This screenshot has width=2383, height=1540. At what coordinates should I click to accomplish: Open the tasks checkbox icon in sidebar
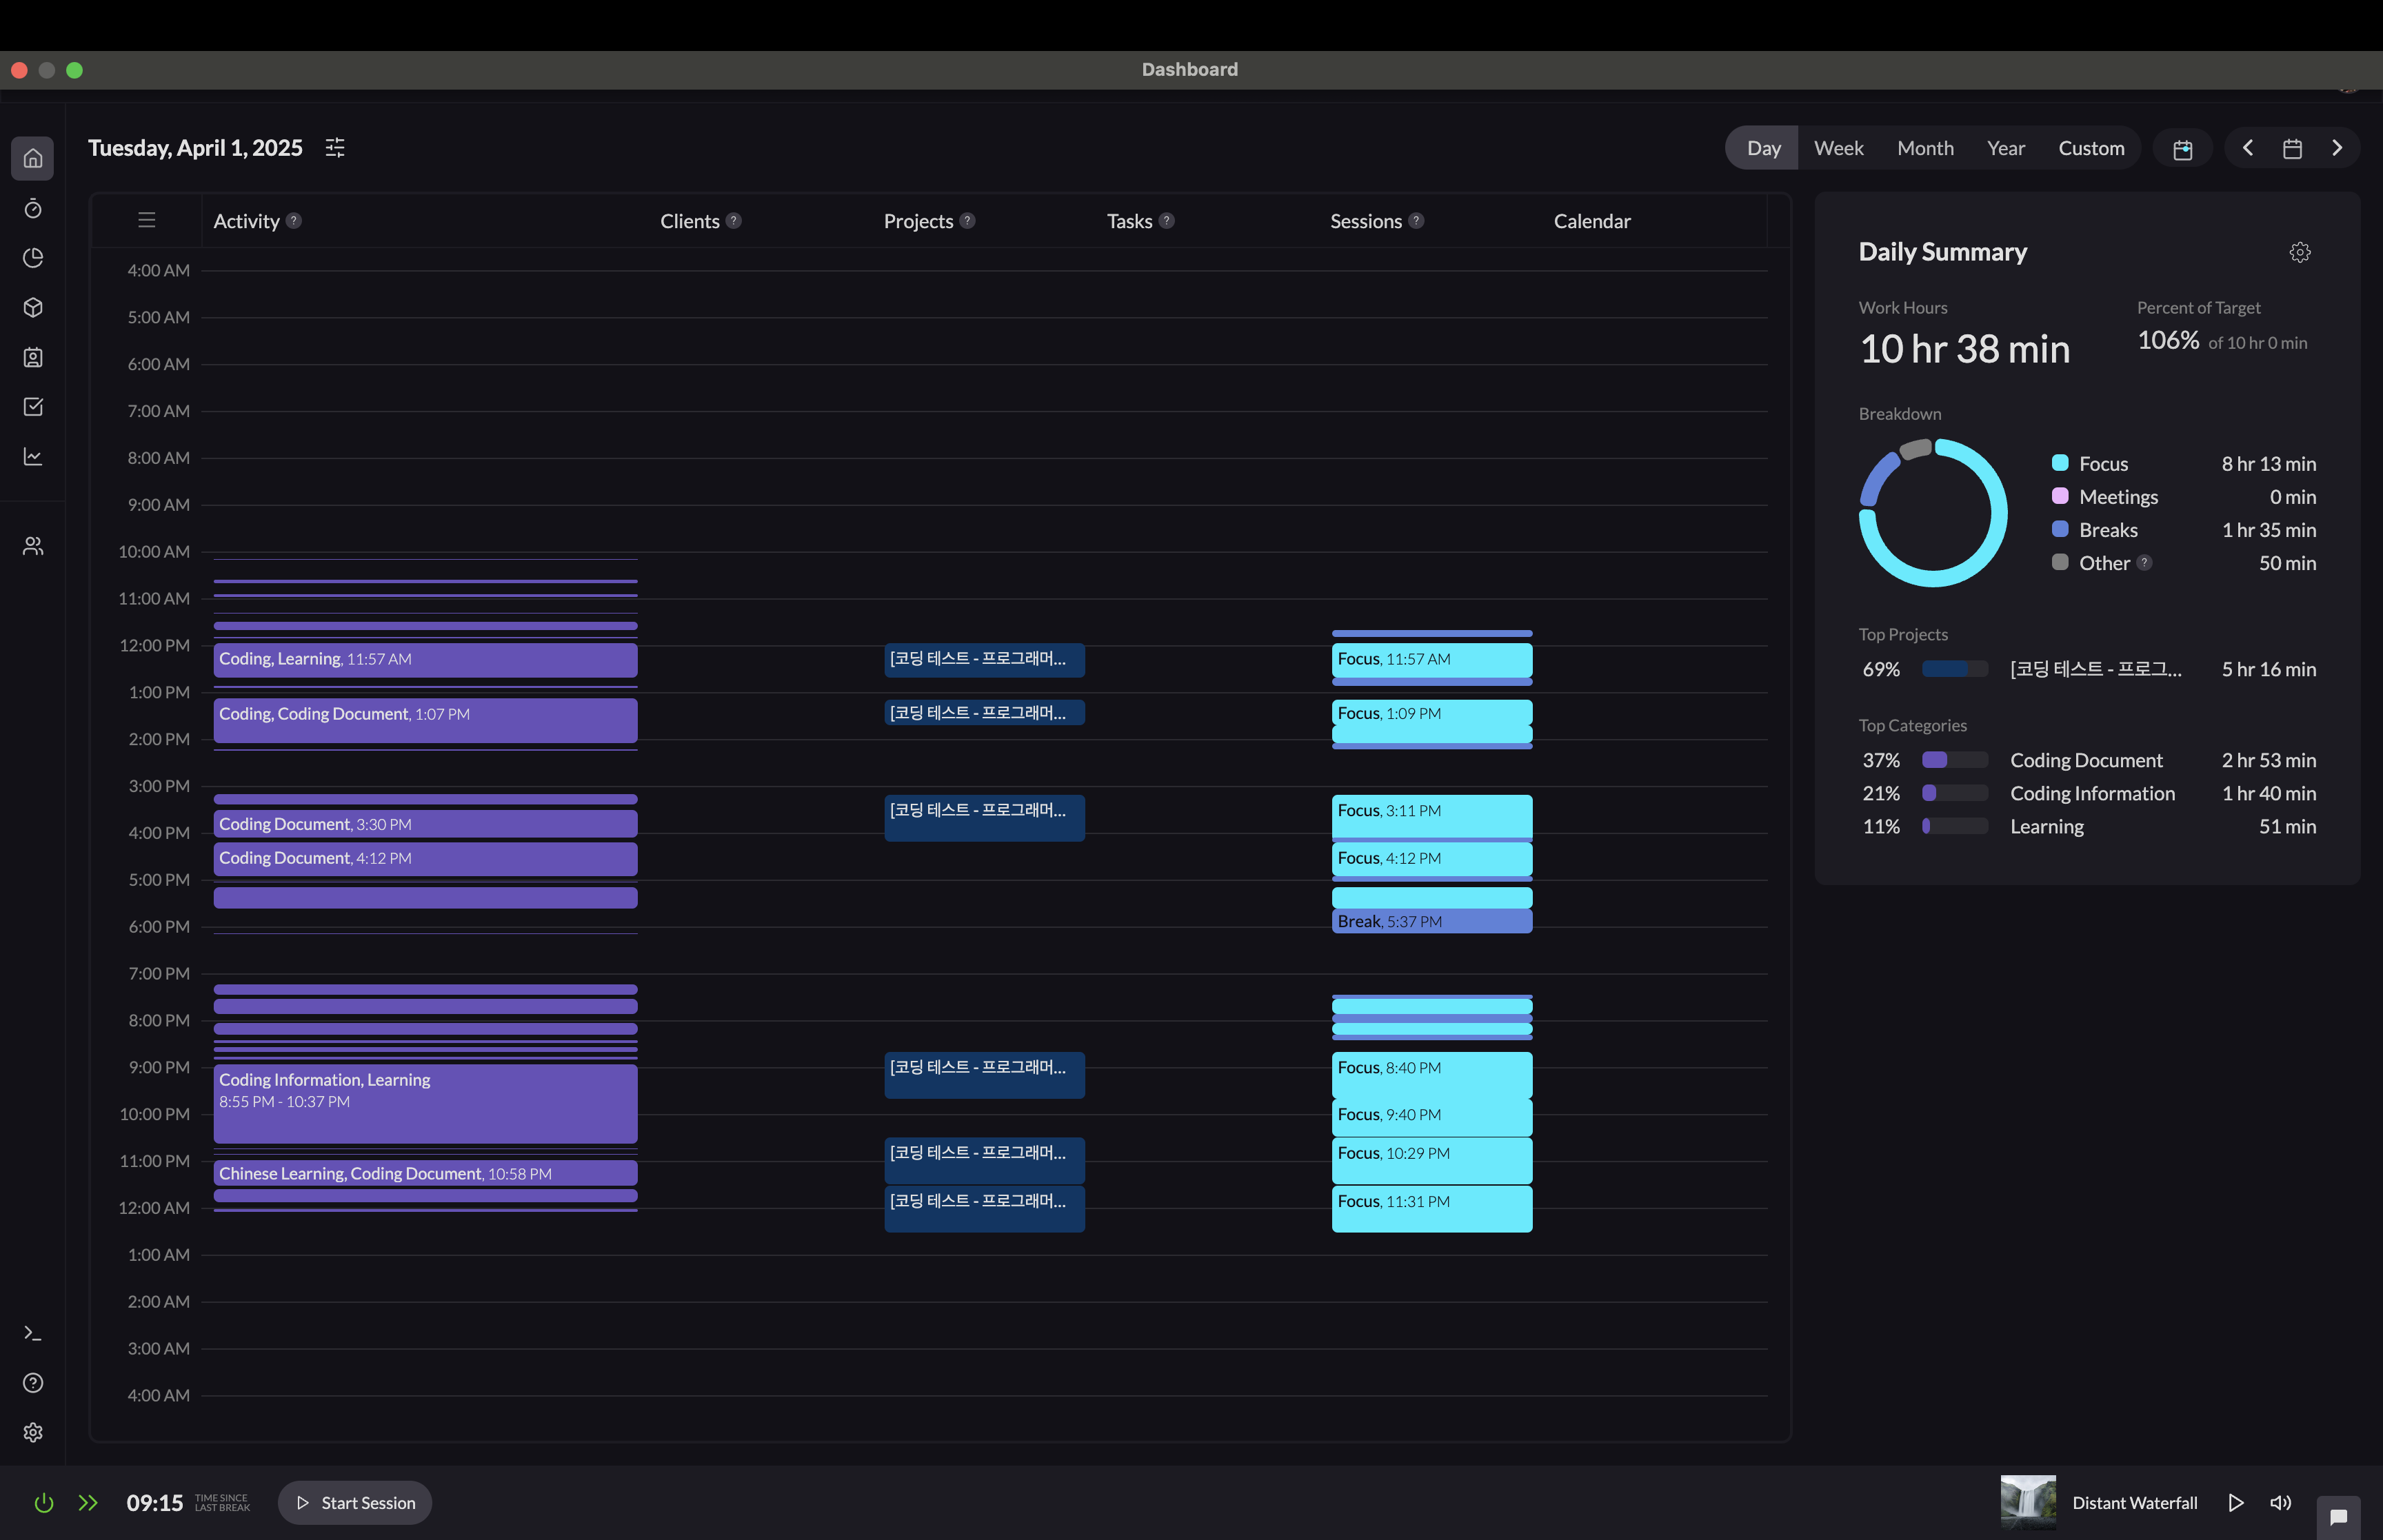(33, 407)
